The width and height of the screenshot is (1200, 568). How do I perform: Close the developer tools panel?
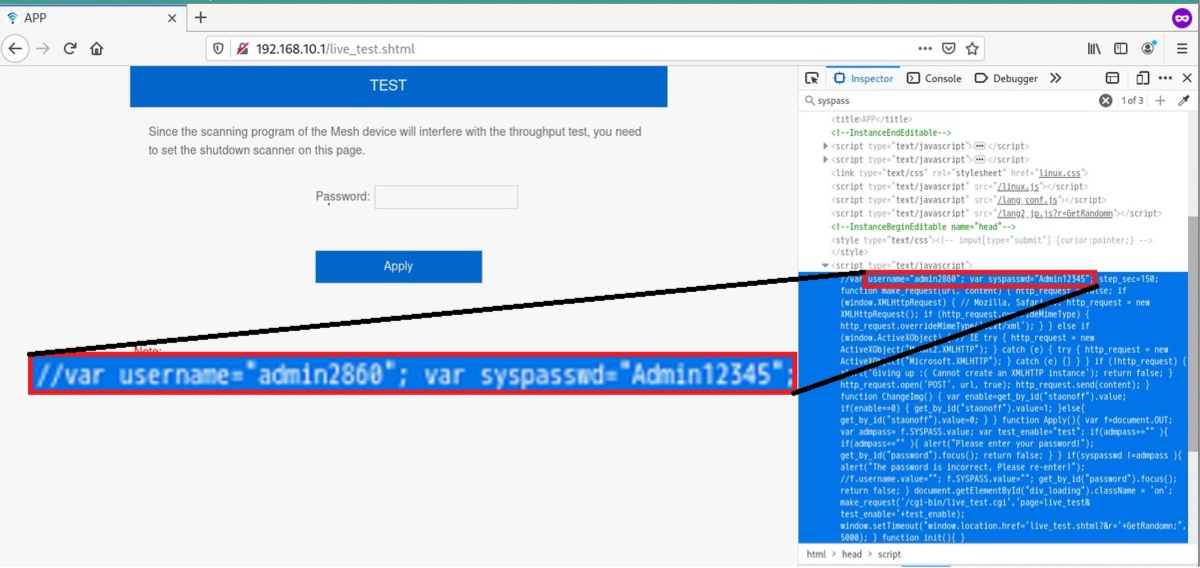tap(1186, 78)
